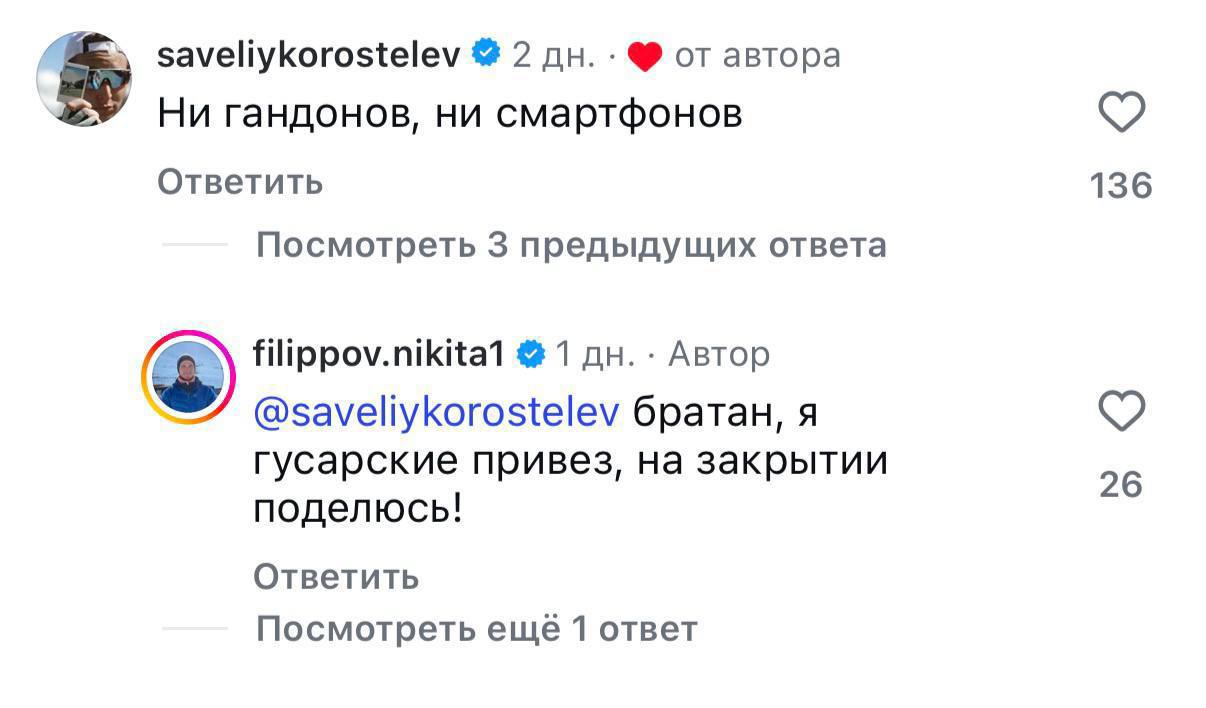Expand 'Посмотреть ещё 1 ответ'
The width and height of the screenshot is (1206, 708).
476,629
